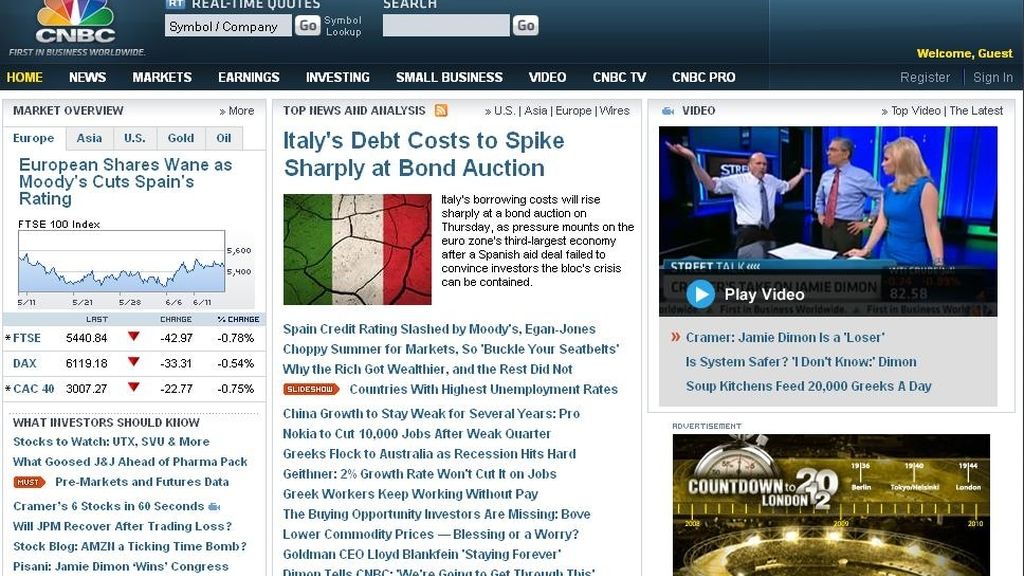The image size is (1024, 576).
Task: Open Choppy Summer for Markets story
Action: point(451,349)
